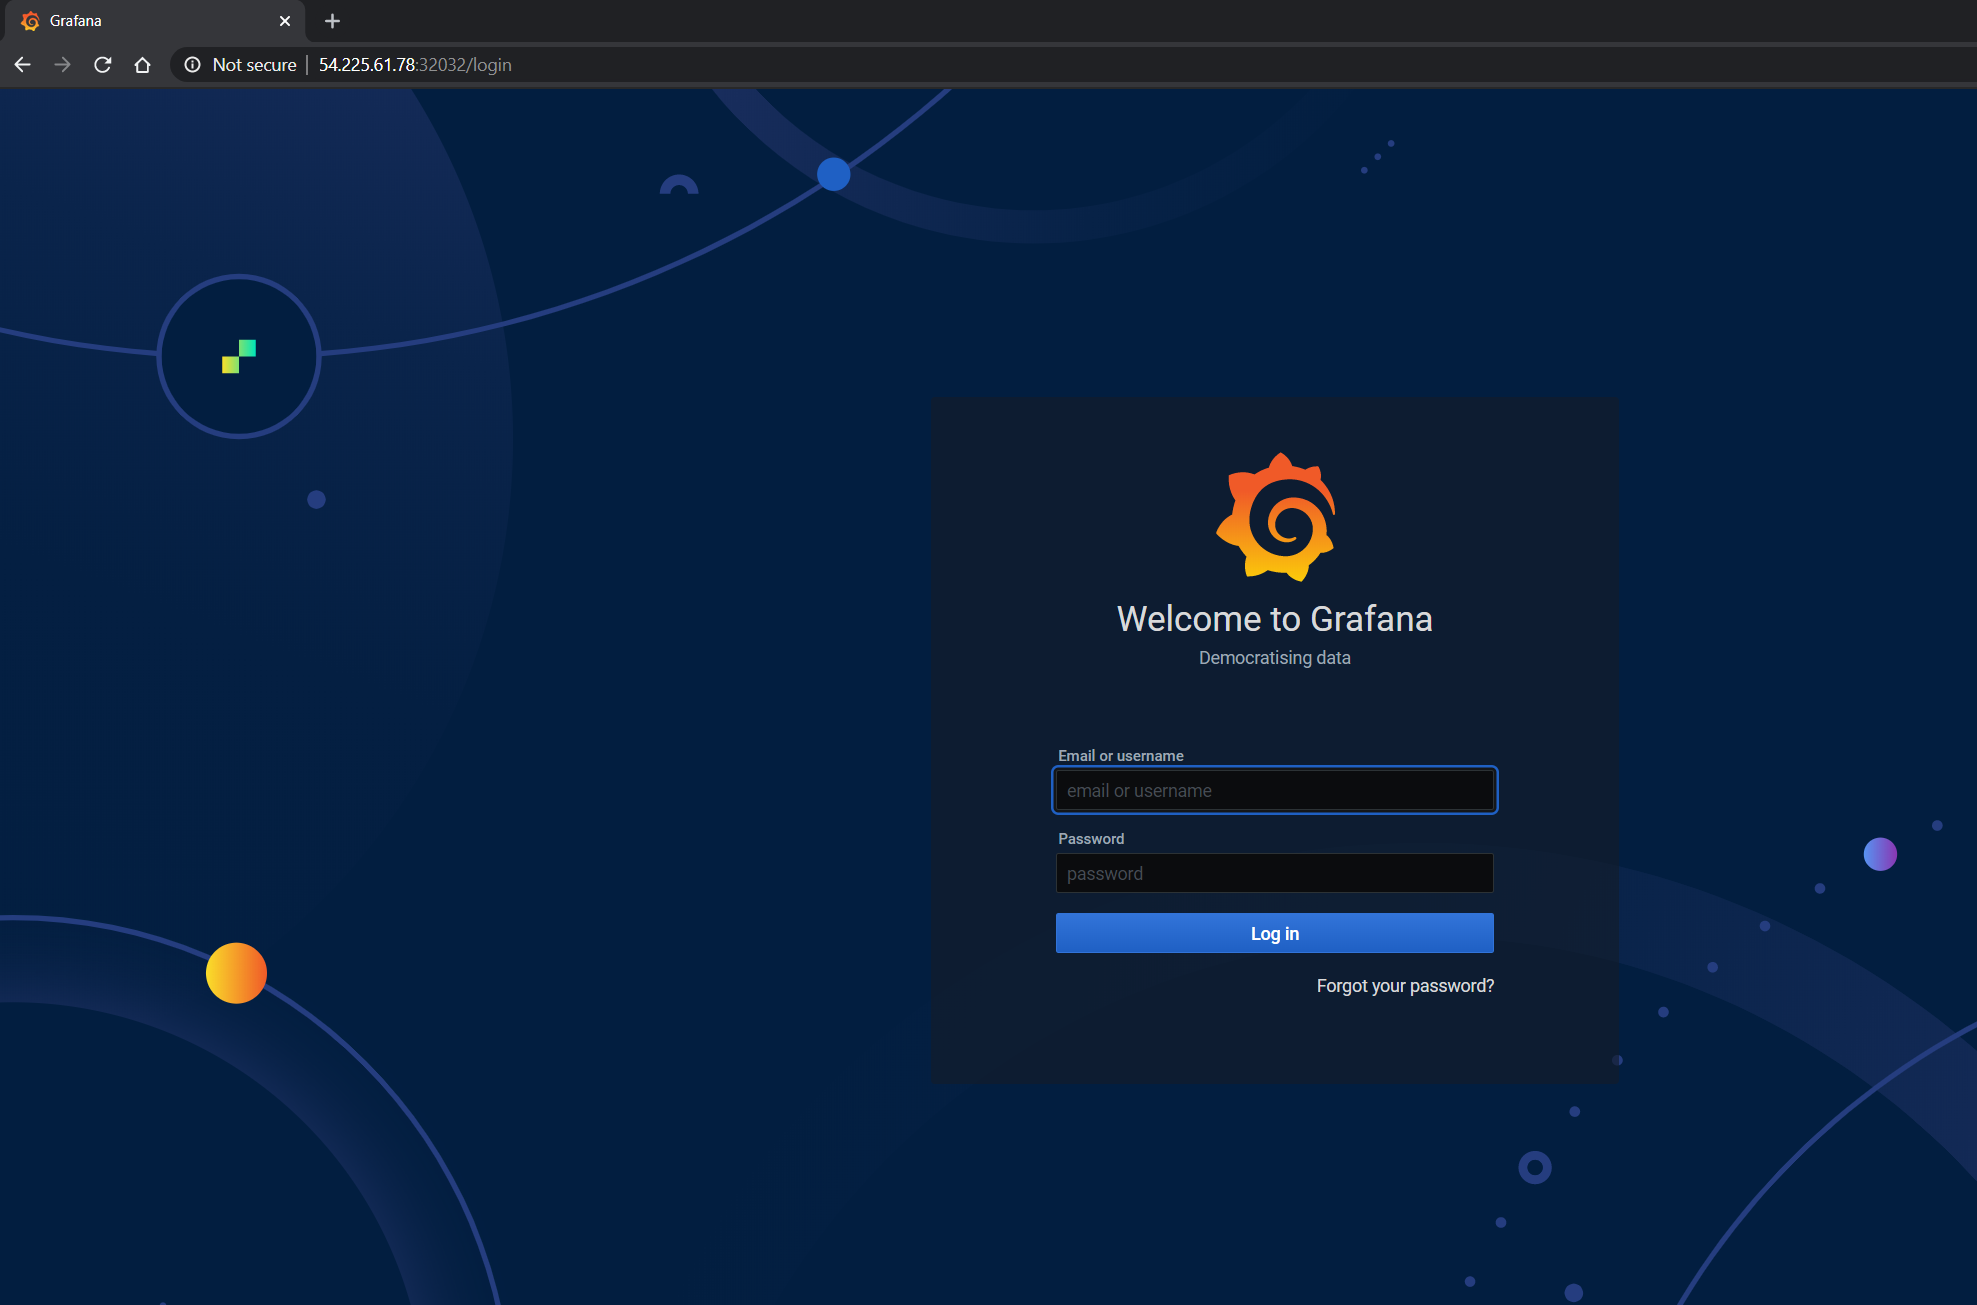
Task: Click the purple gradient circle
Action: (1879, 854)
